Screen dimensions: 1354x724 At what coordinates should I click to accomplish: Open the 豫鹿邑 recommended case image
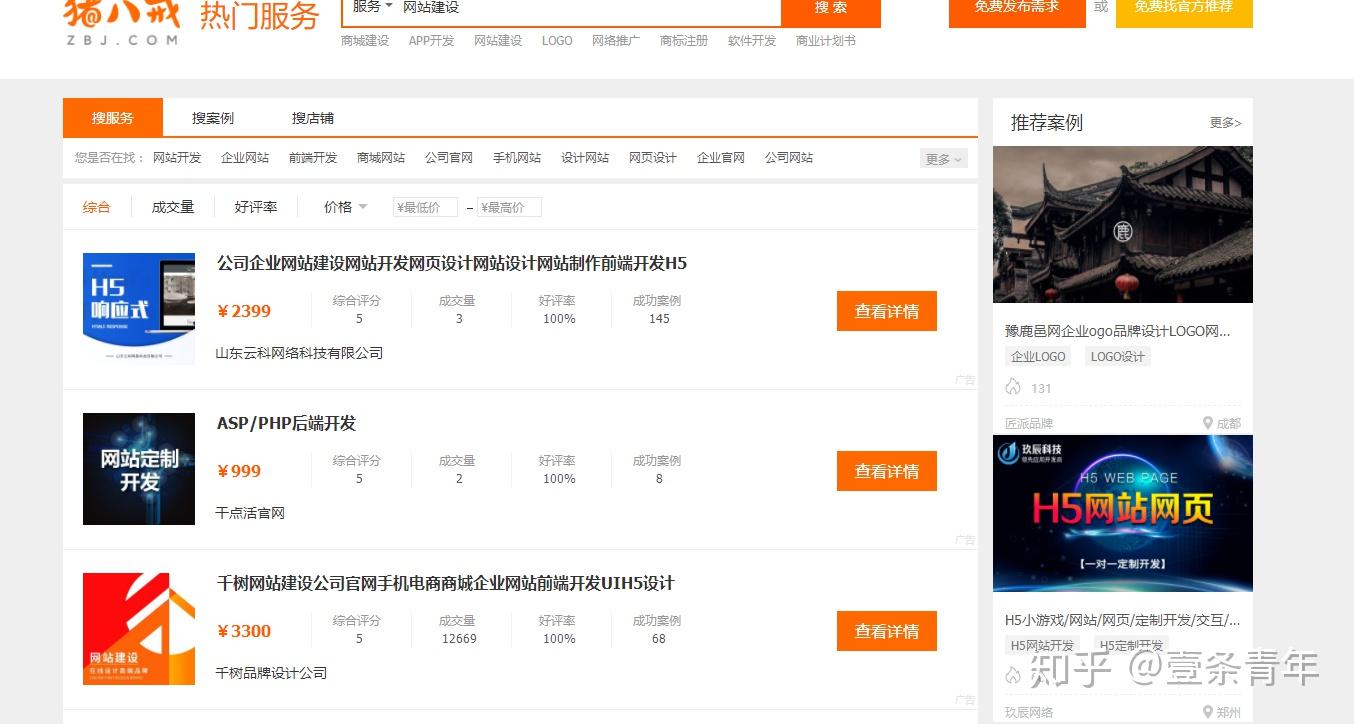[1123, 225]
